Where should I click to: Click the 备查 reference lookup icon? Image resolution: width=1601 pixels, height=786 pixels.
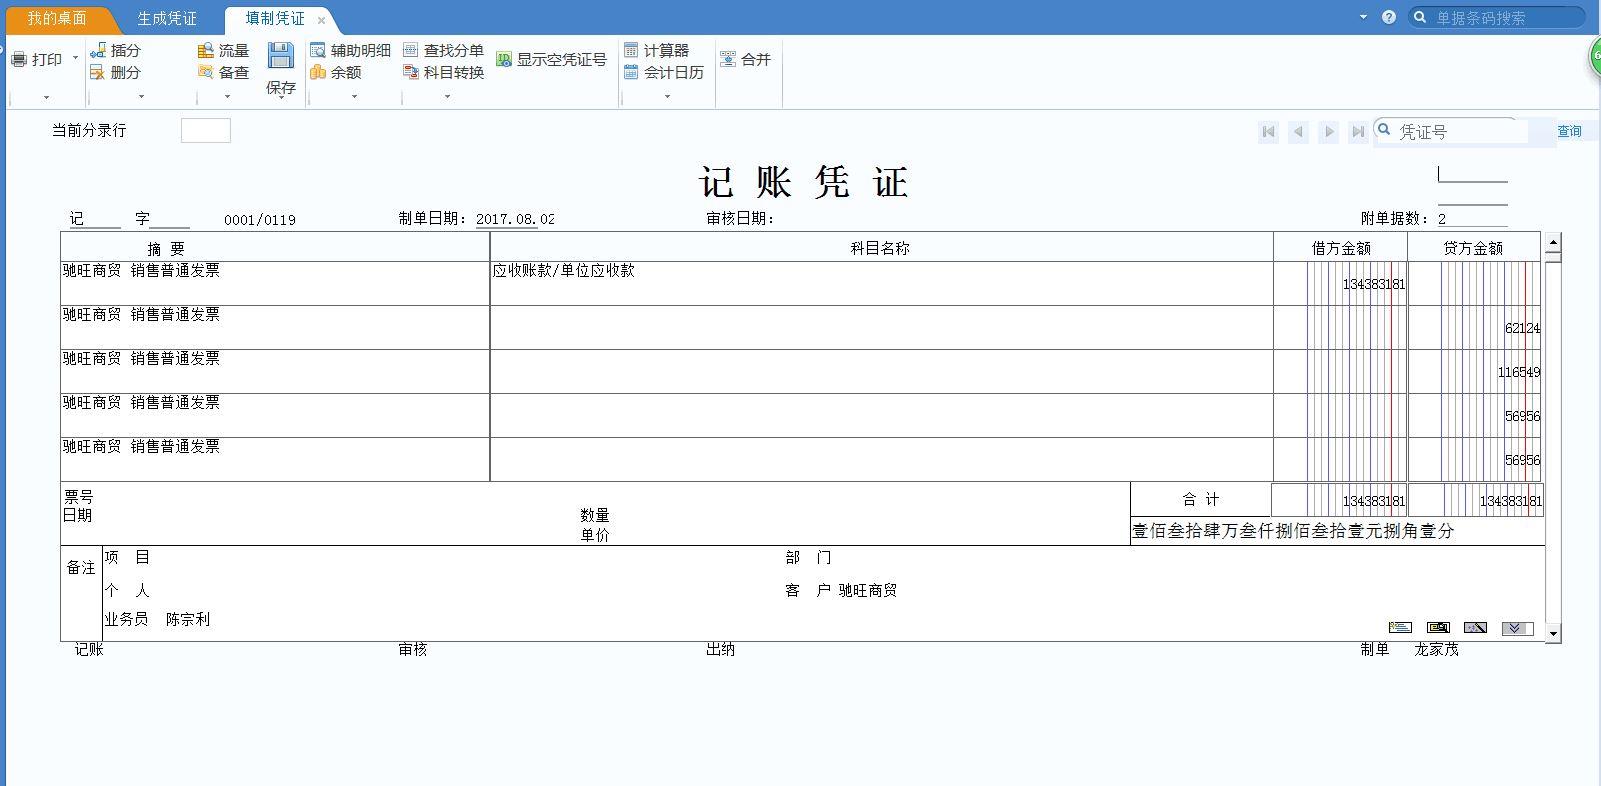pos(205,72)
